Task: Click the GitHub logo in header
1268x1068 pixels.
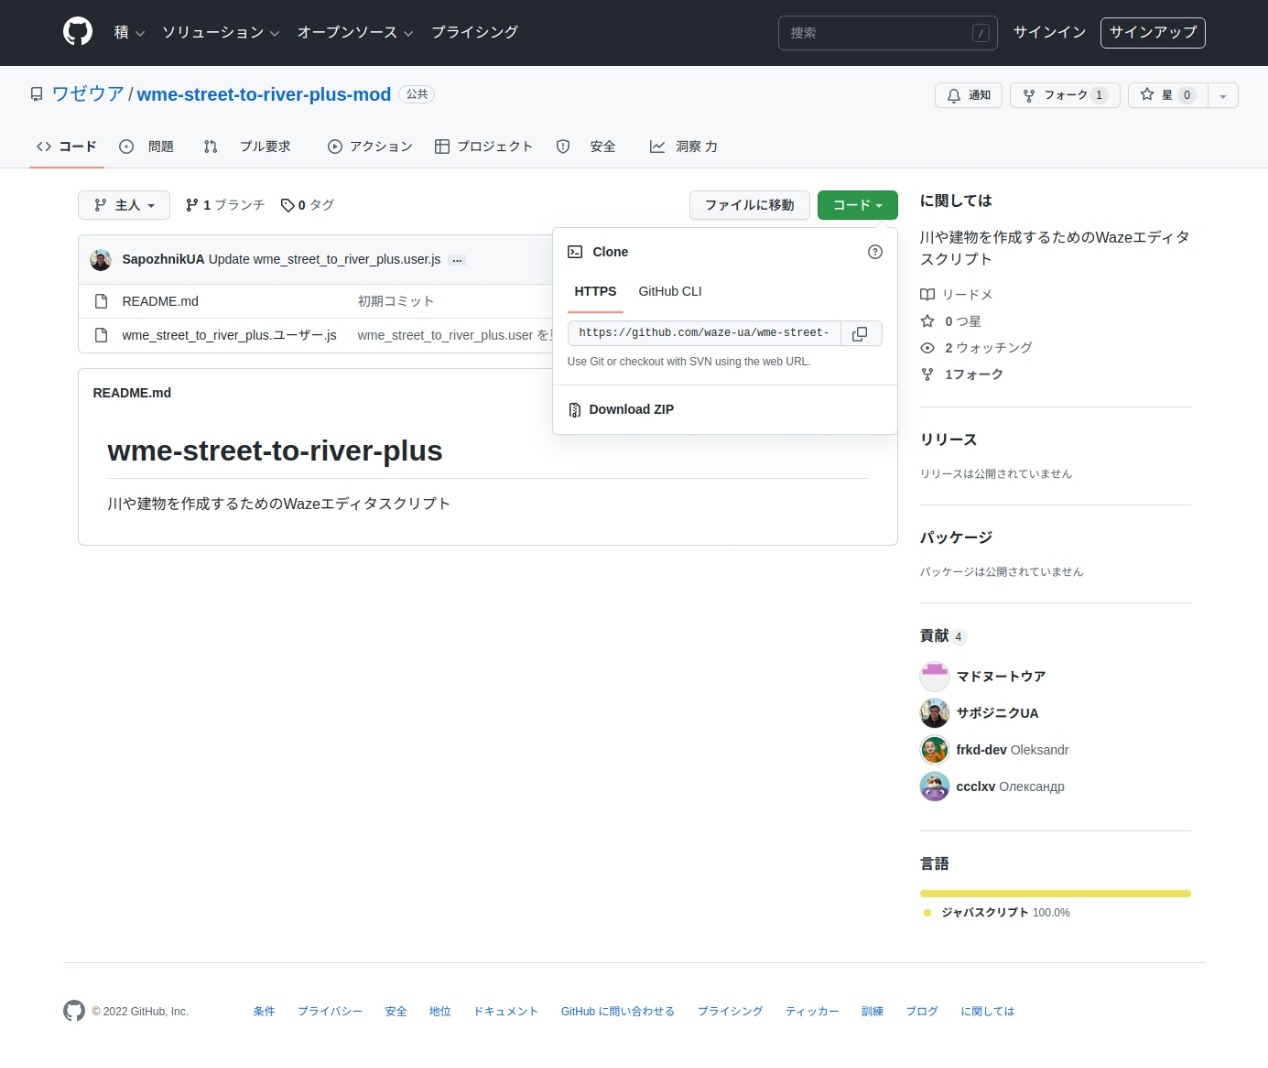Action: pos(78,32)
